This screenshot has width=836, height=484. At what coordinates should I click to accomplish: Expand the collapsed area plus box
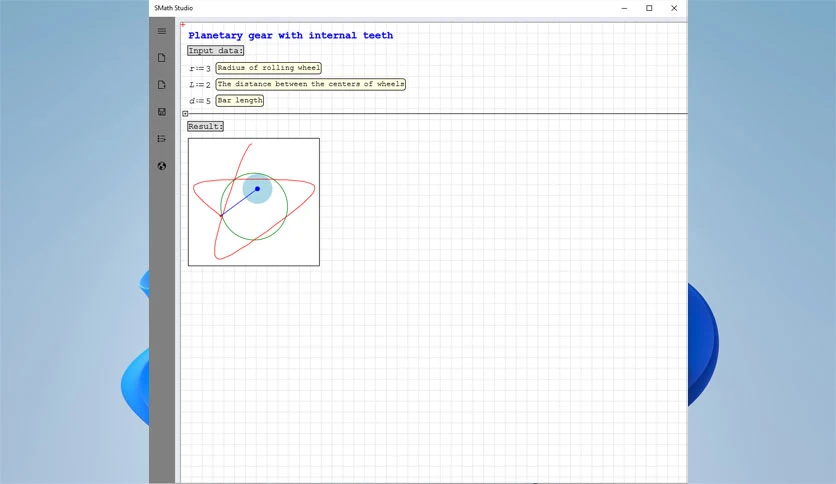click(185, 114)
